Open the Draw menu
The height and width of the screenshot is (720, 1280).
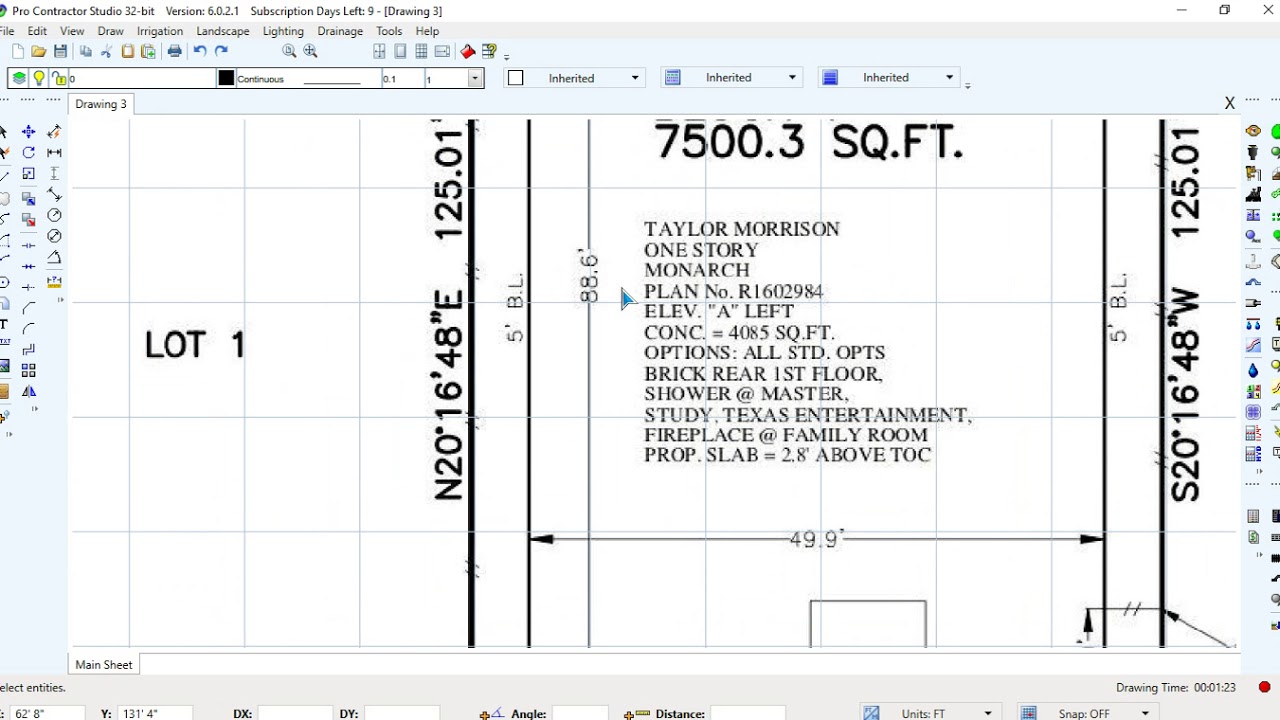click(111, 31)
